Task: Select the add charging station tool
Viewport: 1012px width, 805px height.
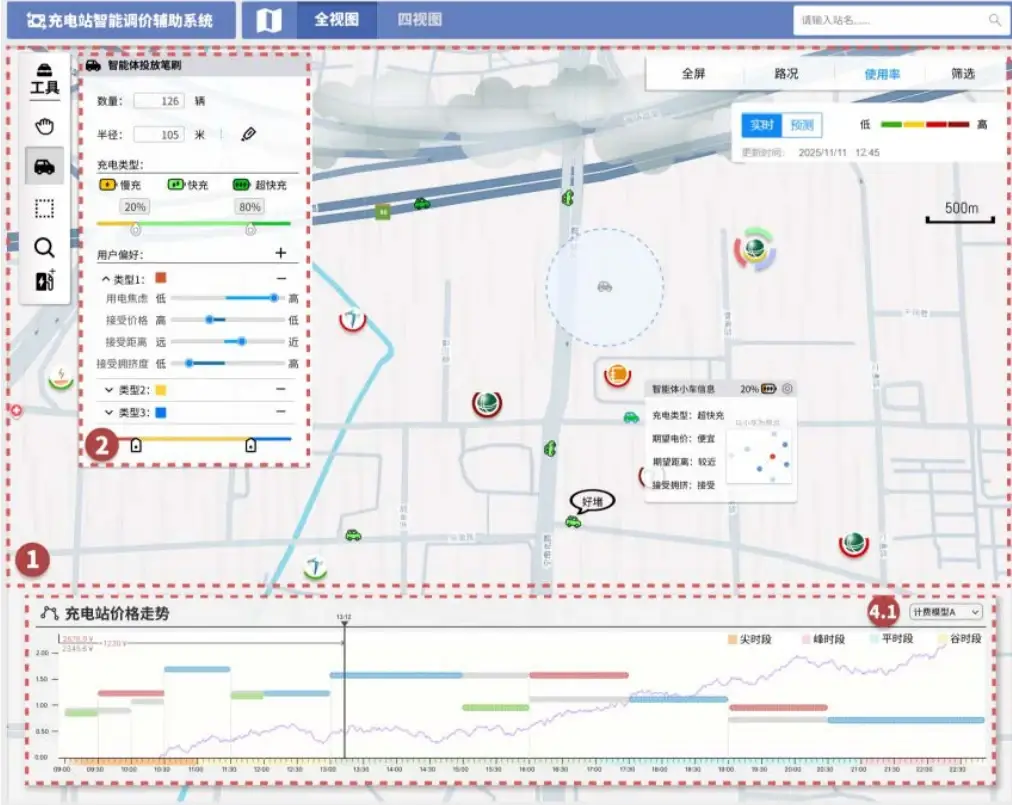Action: tap(45, 281)
